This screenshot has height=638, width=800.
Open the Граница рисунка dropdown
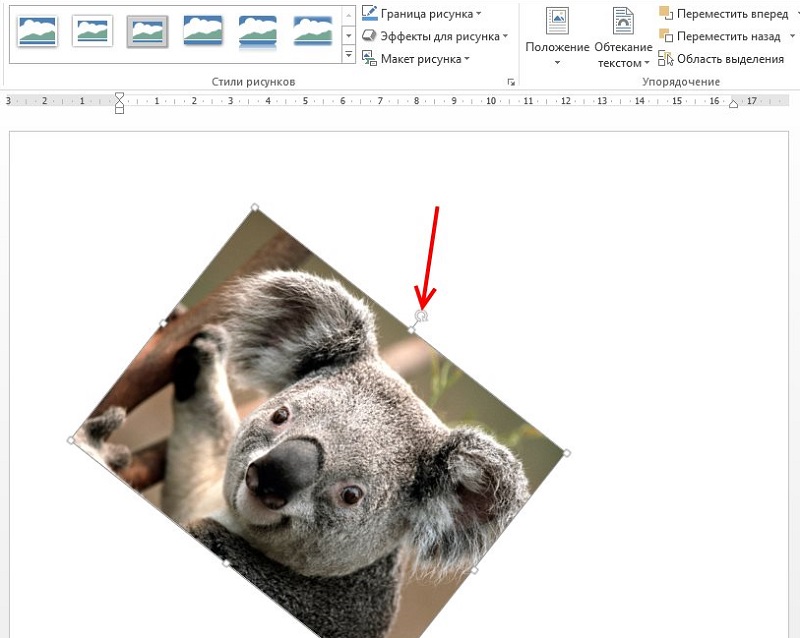(x=421, y=14)
